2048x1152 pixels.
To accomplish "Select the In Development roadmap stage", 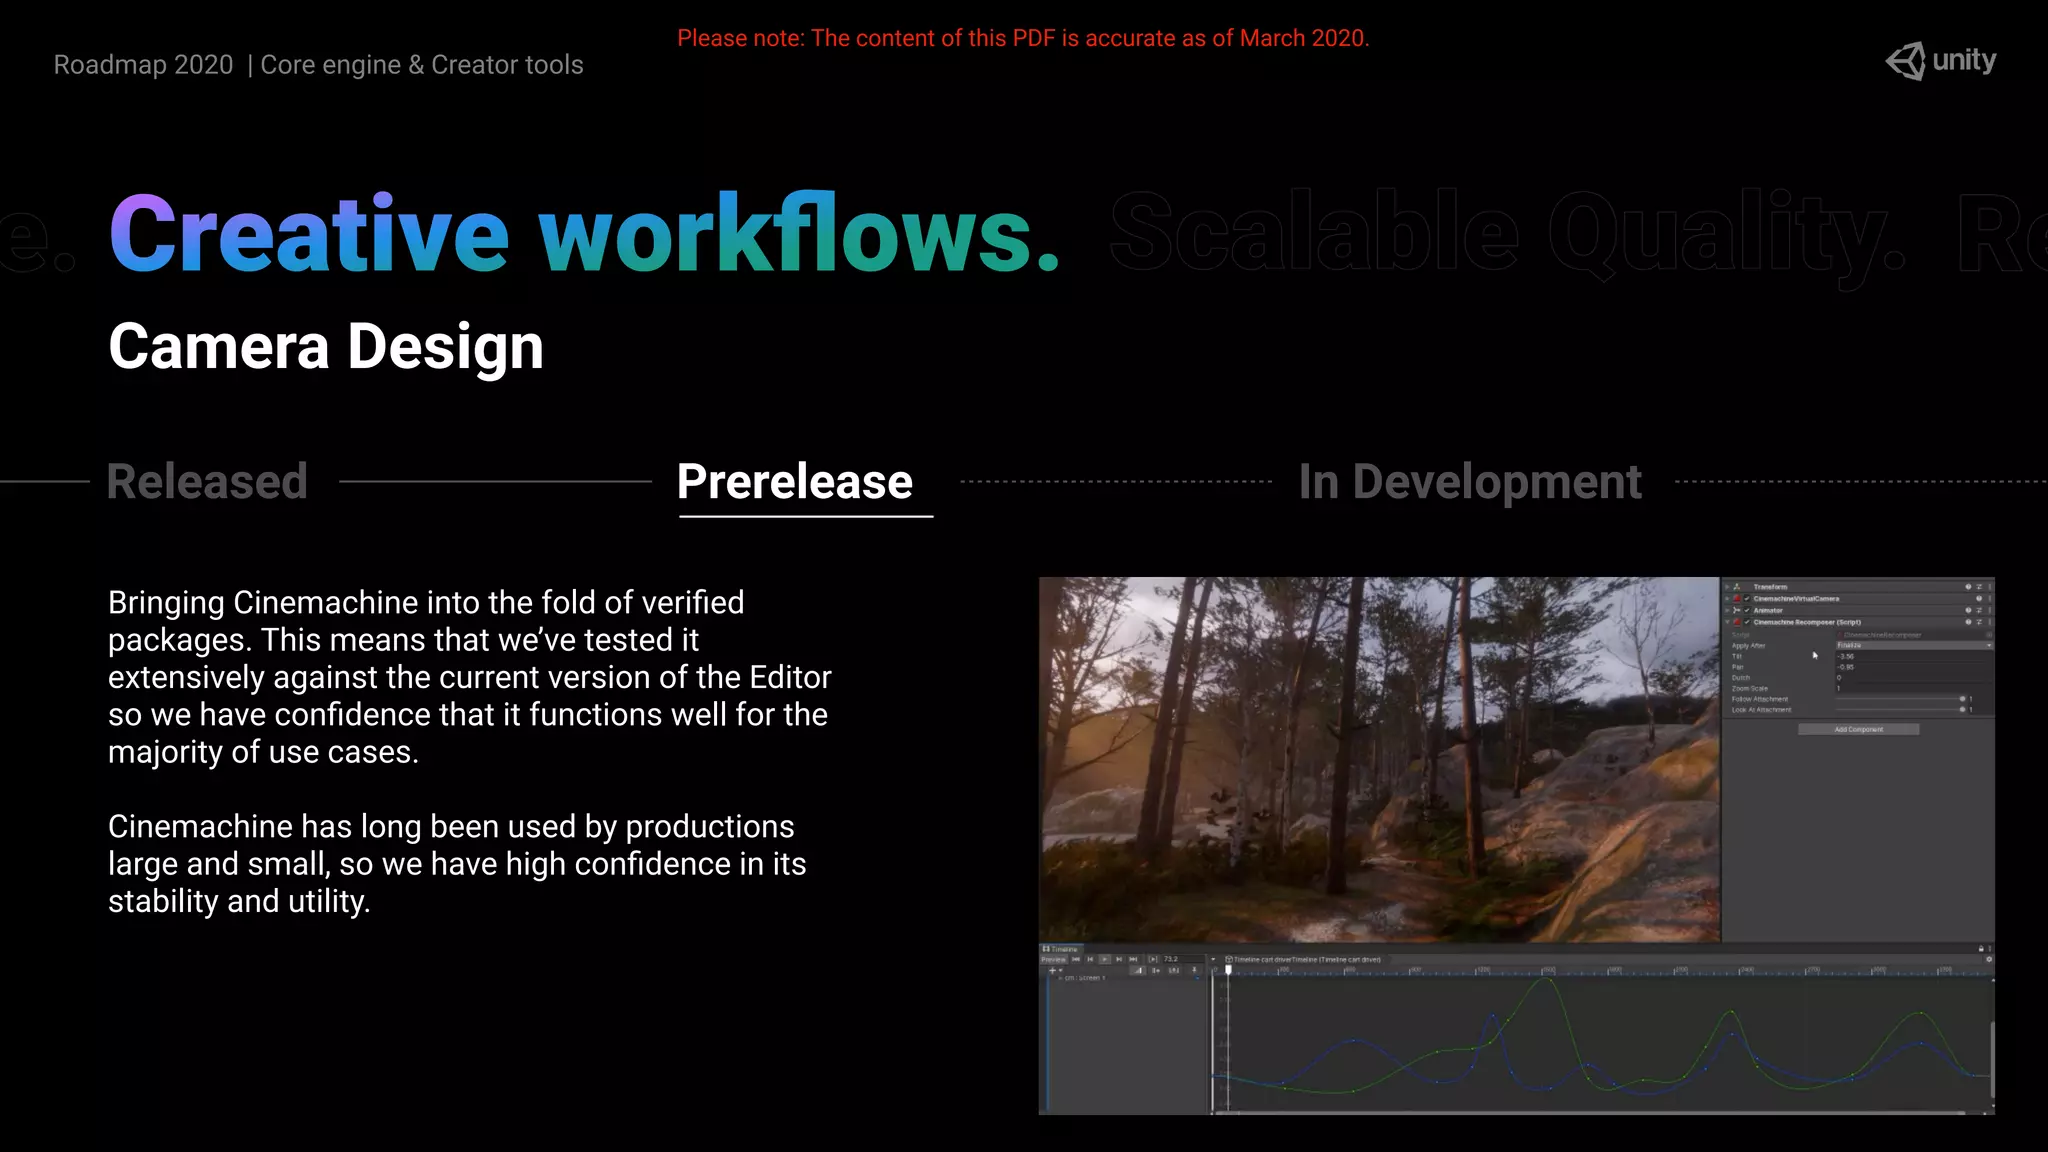I will (1470, 481).
